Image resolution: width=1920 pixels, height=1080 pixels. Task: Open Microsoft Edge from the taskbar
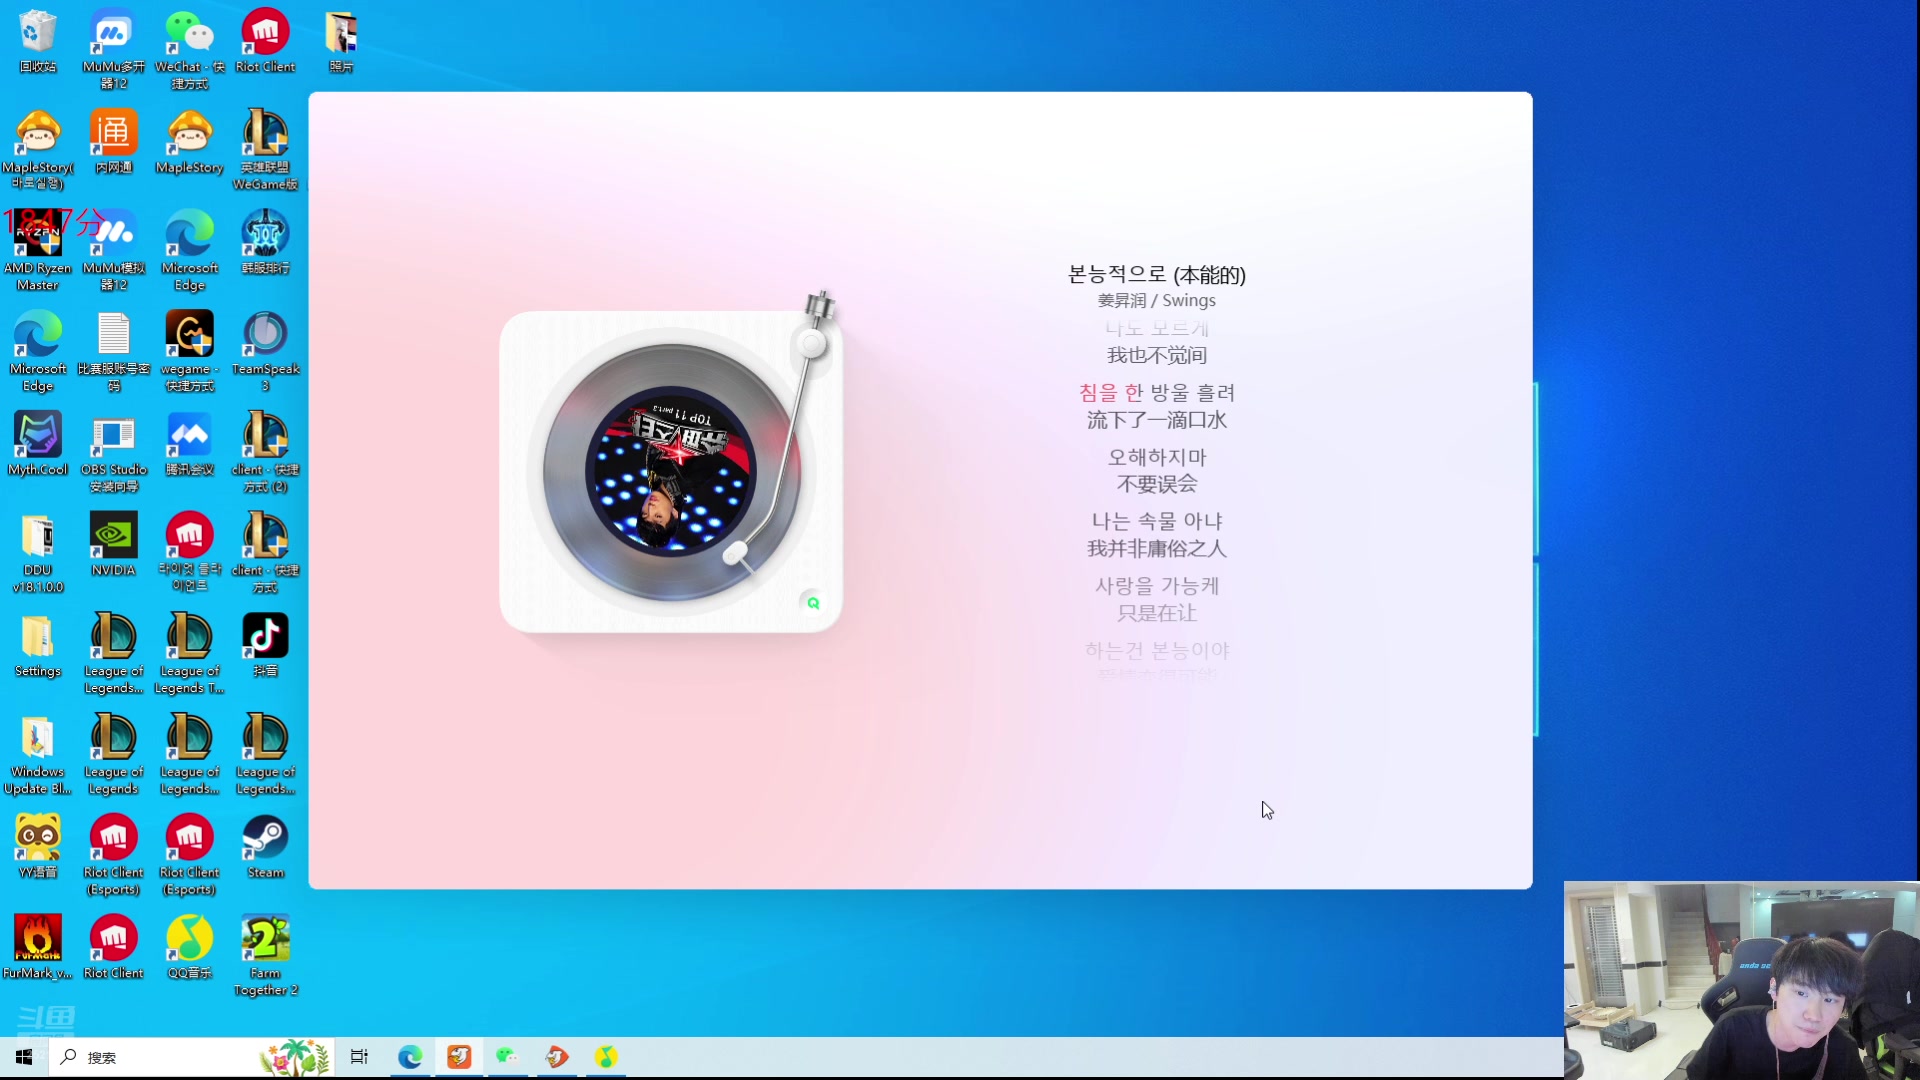coord(410,1057)
